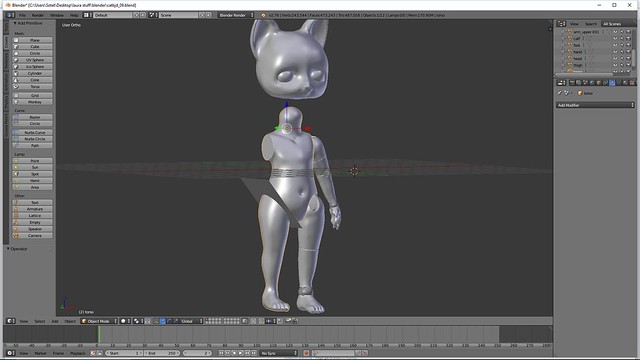Open the outliner Search menu

[591, 24]
